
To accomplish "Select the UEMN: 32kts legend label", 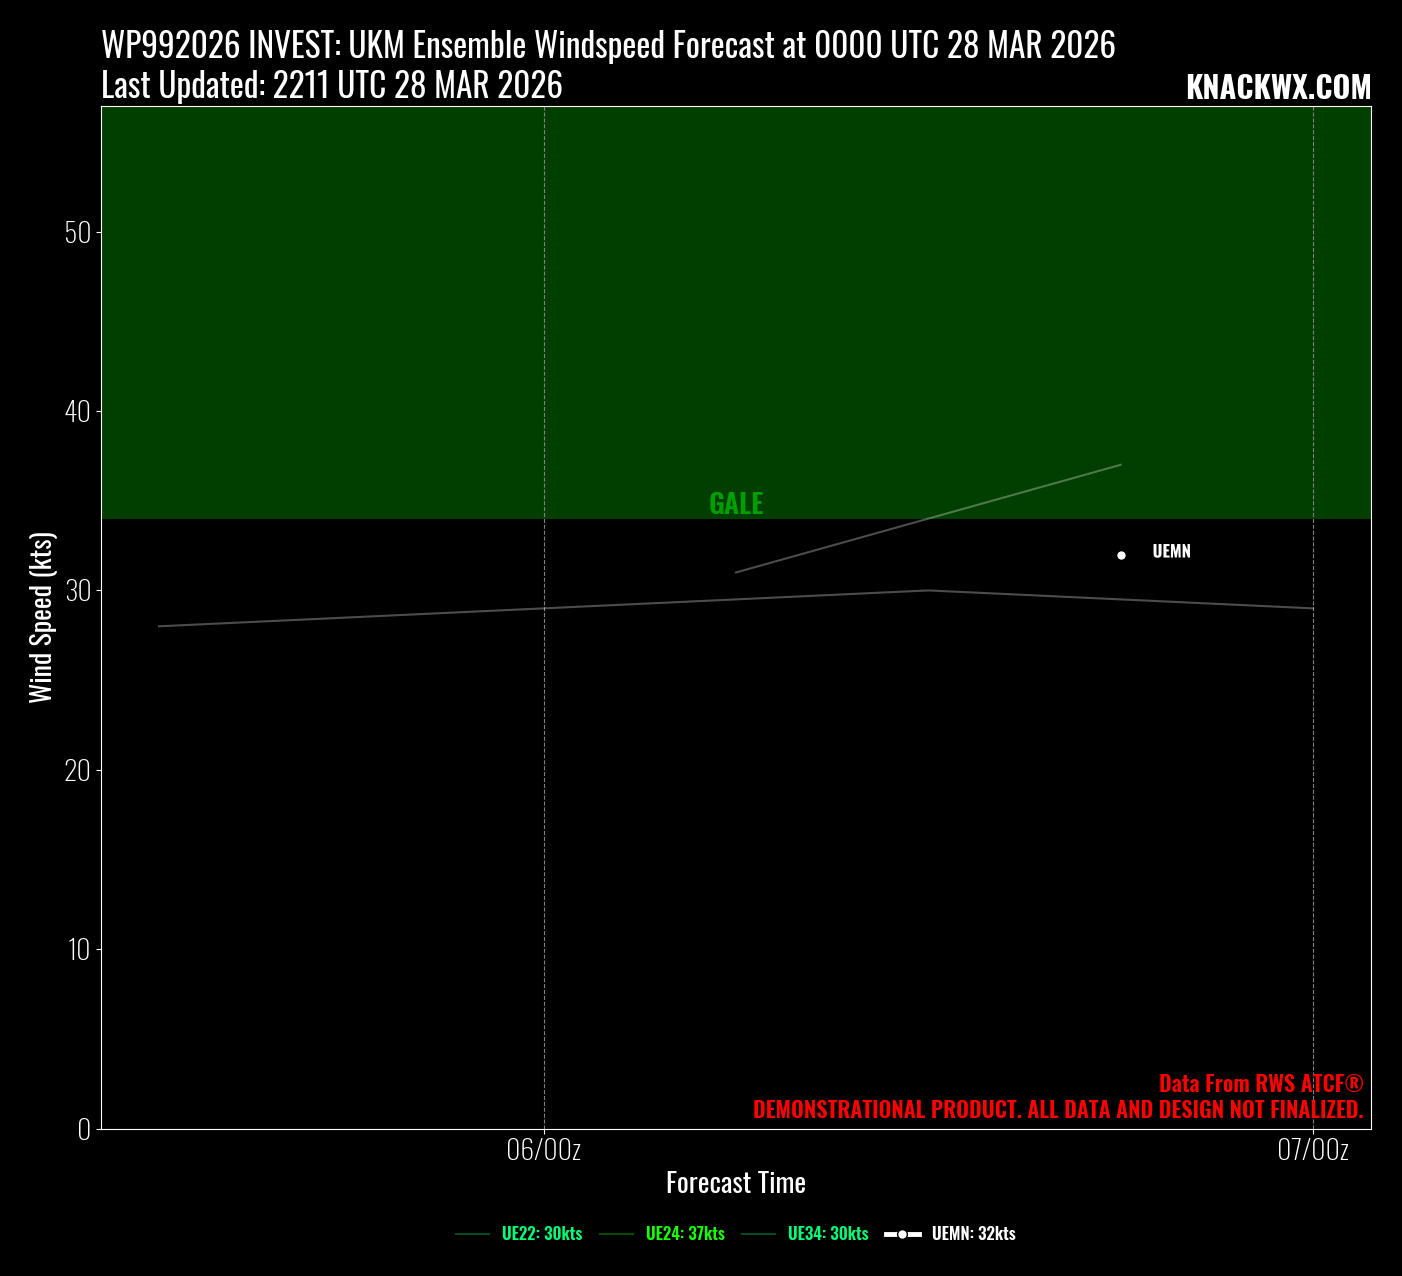I will point(973,1234).
